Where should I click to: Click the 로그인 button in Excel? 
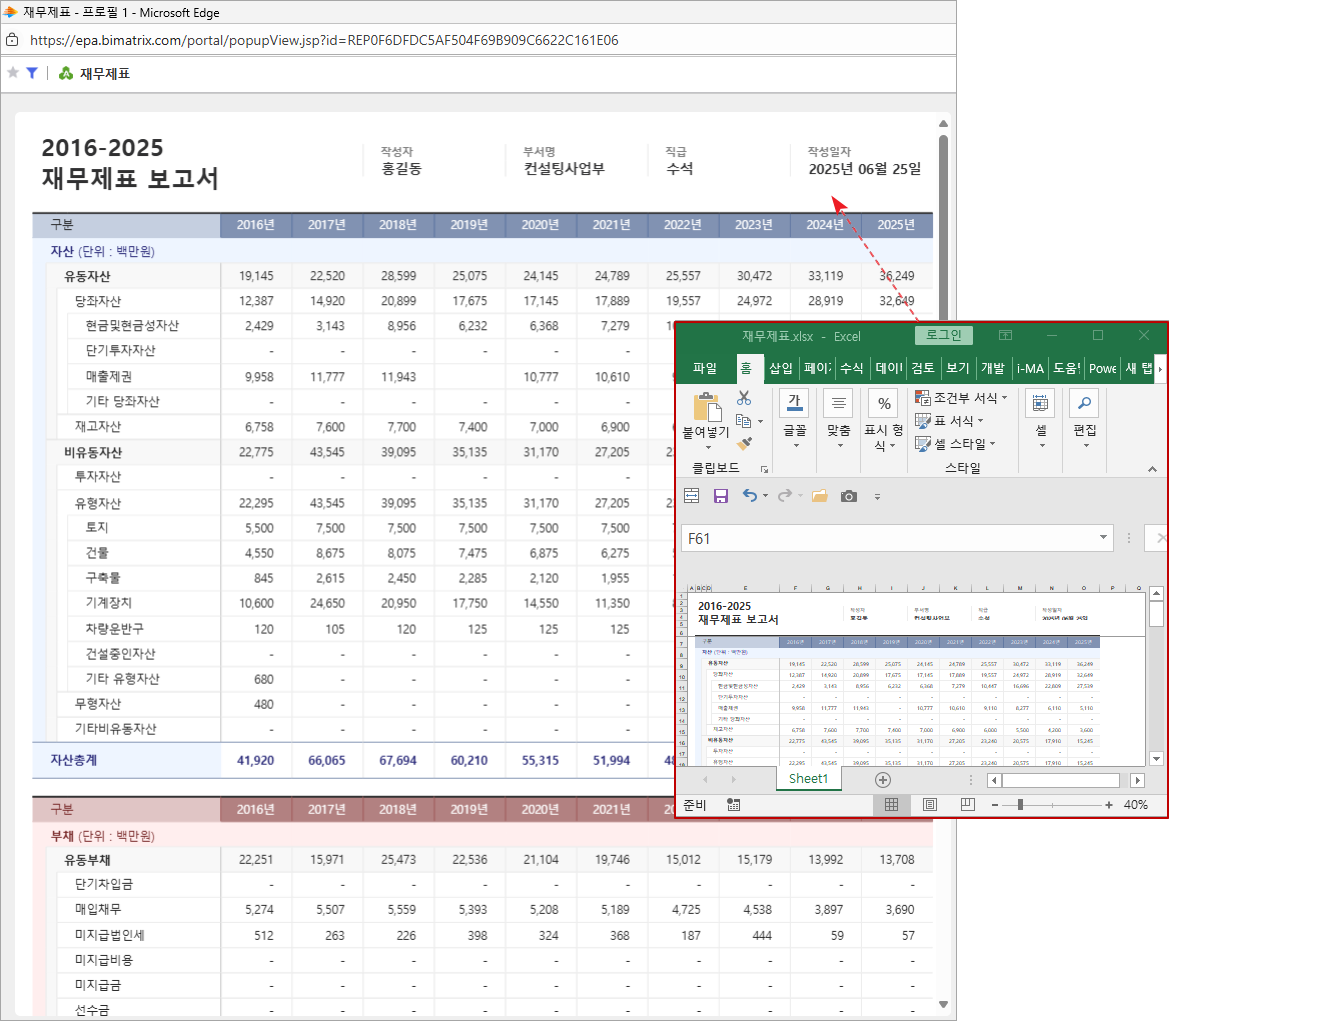[943, 336]
